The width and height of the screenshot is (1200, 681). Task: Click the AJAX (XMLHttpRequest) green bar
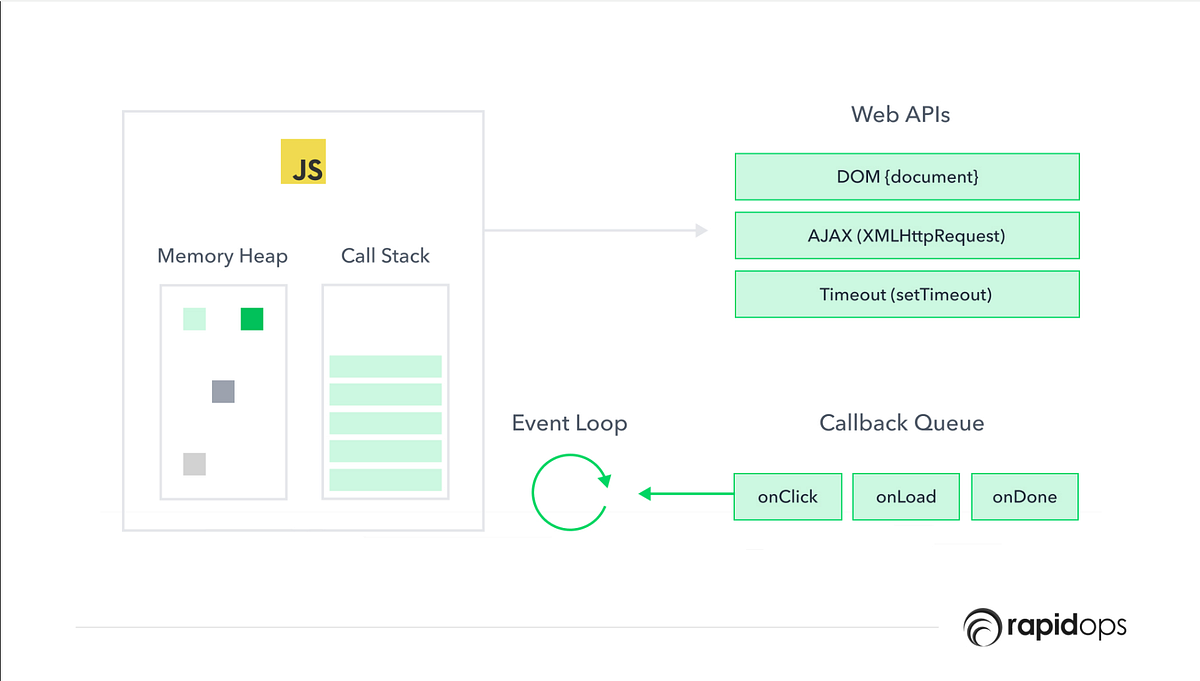[x=907, y=235]
